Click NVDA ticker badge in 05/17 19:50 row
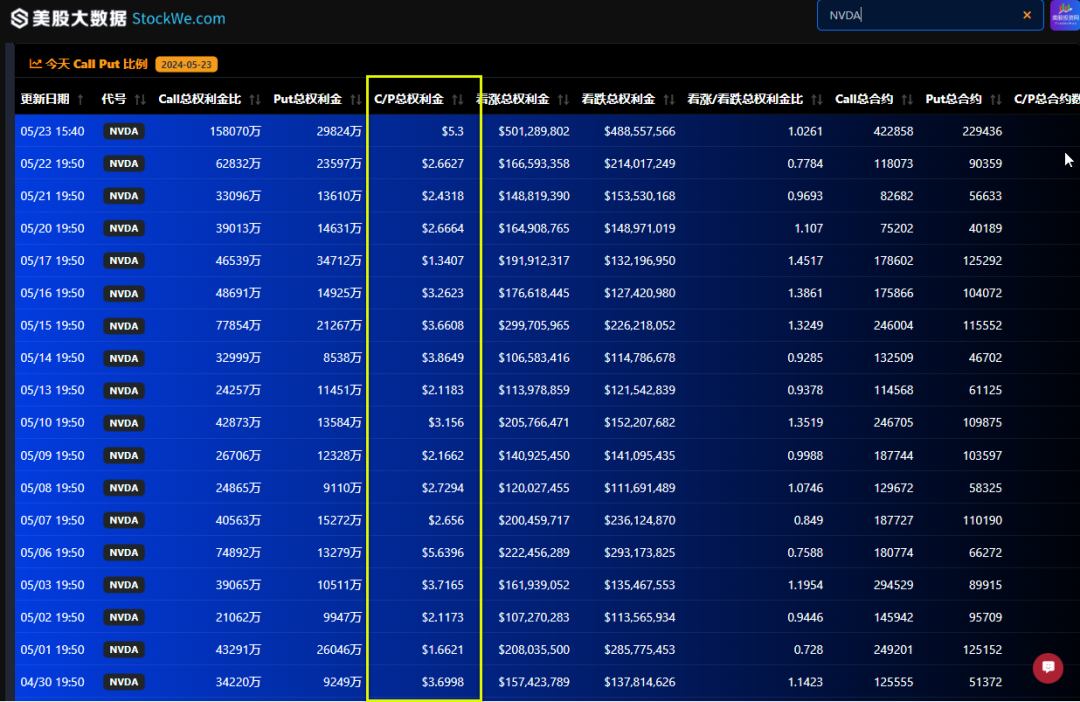 click(x=124, y=260)
